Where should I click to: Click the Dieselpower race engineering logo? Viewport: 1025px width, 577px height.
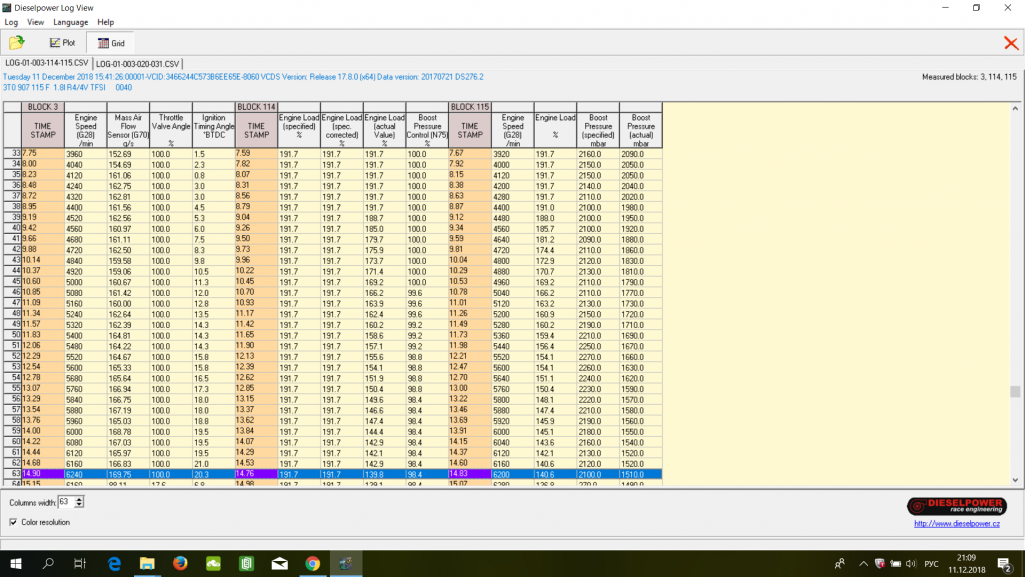coord(956,506)
